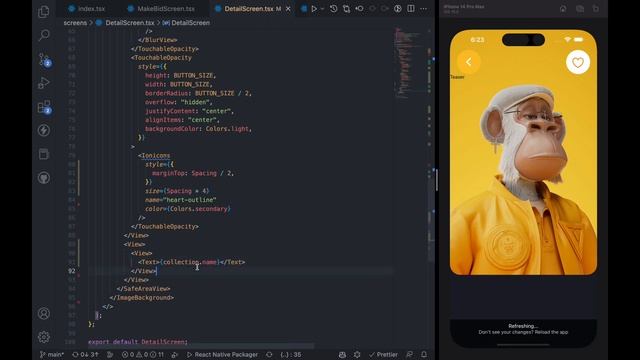Viewport: 640px width, 360px height.
Task: Click React Native Packager status item
Action: 222,355
